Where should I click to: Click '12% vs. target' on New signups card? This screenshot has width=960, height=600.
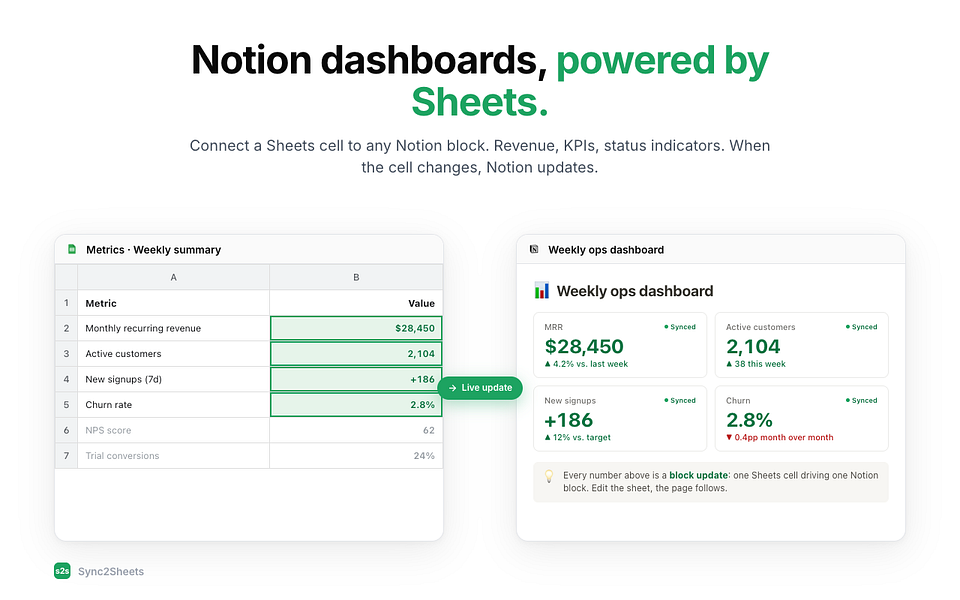577,437
